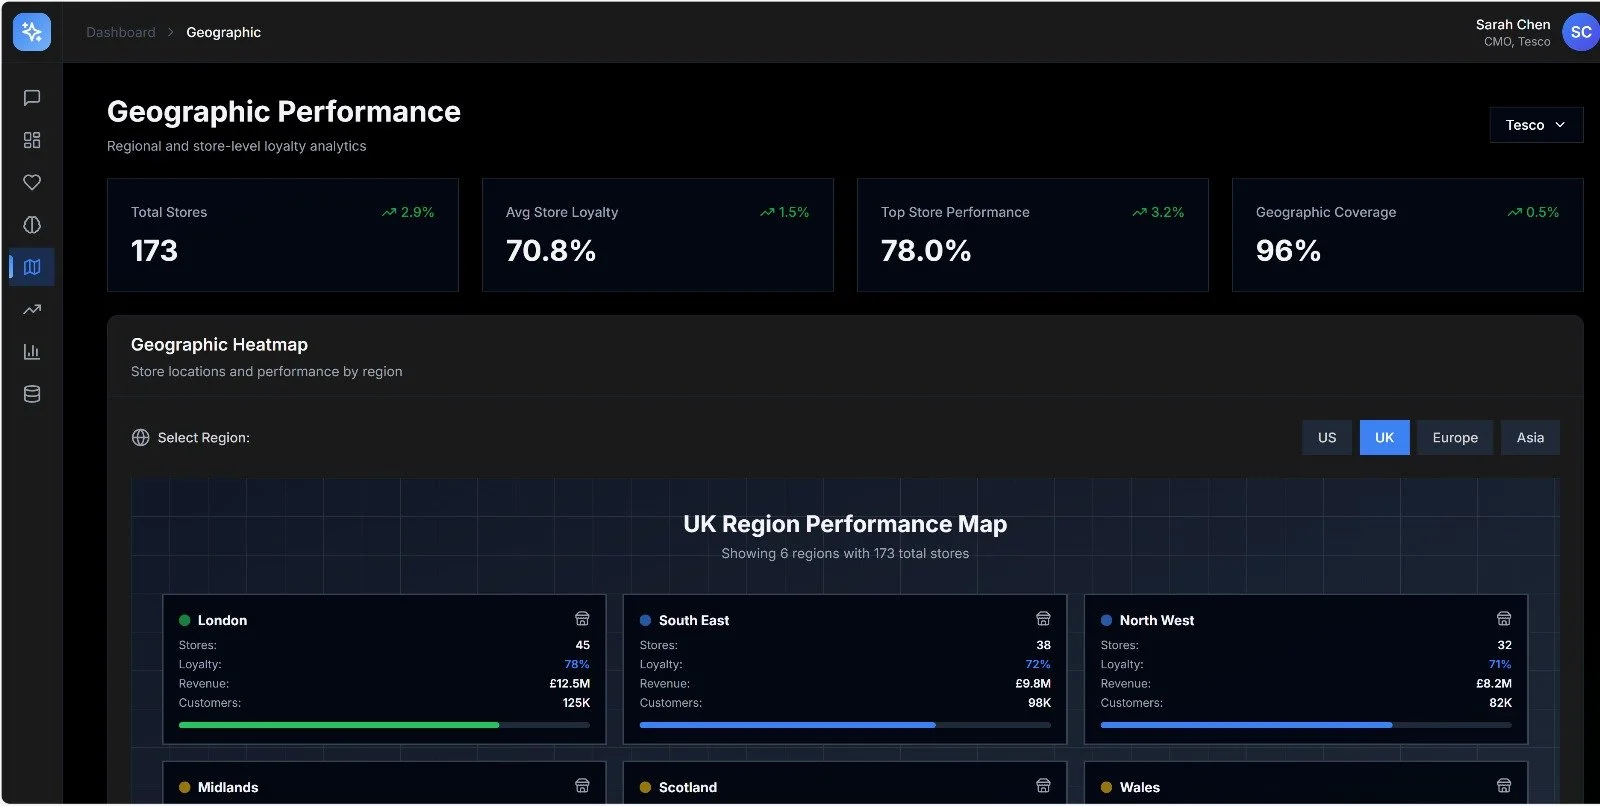1600x806 pixels.
Task: Click the UK Region Performance Map heading
Action: (845, 524)
